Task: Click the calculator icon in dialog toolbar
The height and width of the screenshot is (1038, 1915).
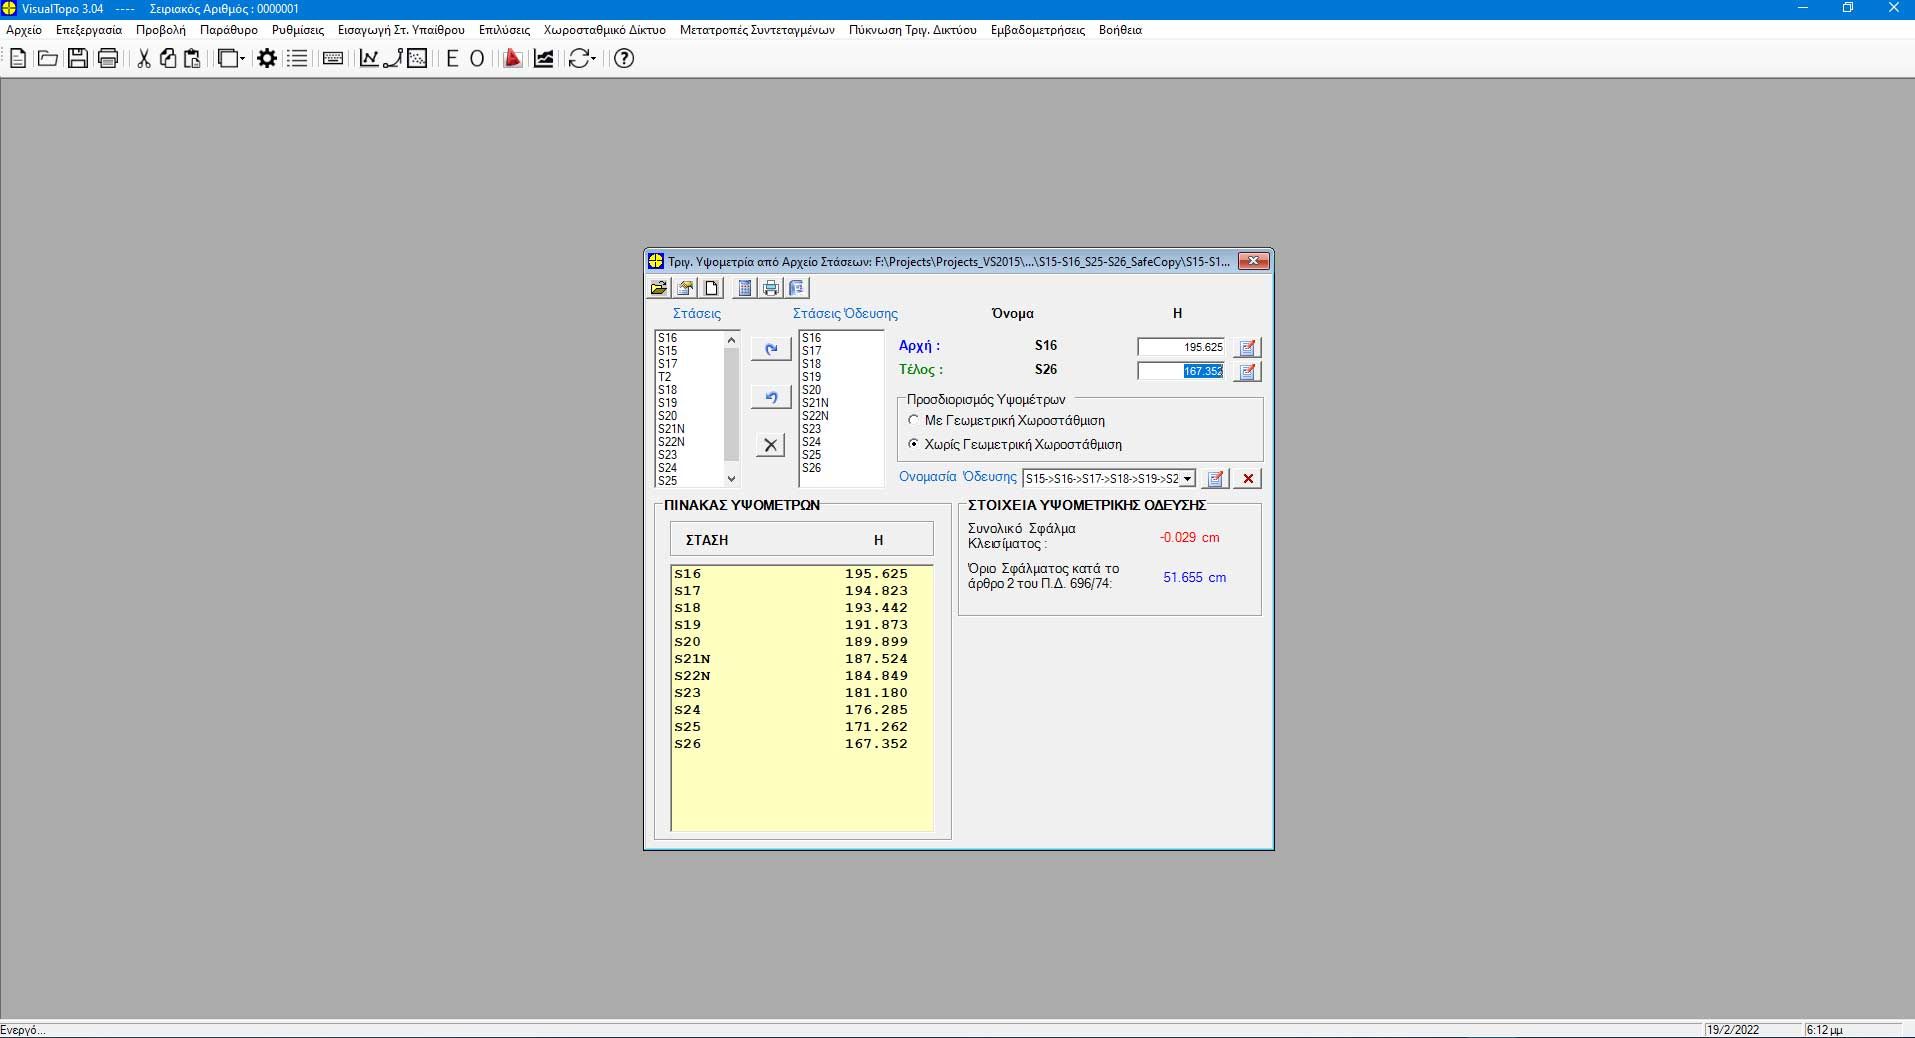Action: pyautogui.click(x=744, y=288)
